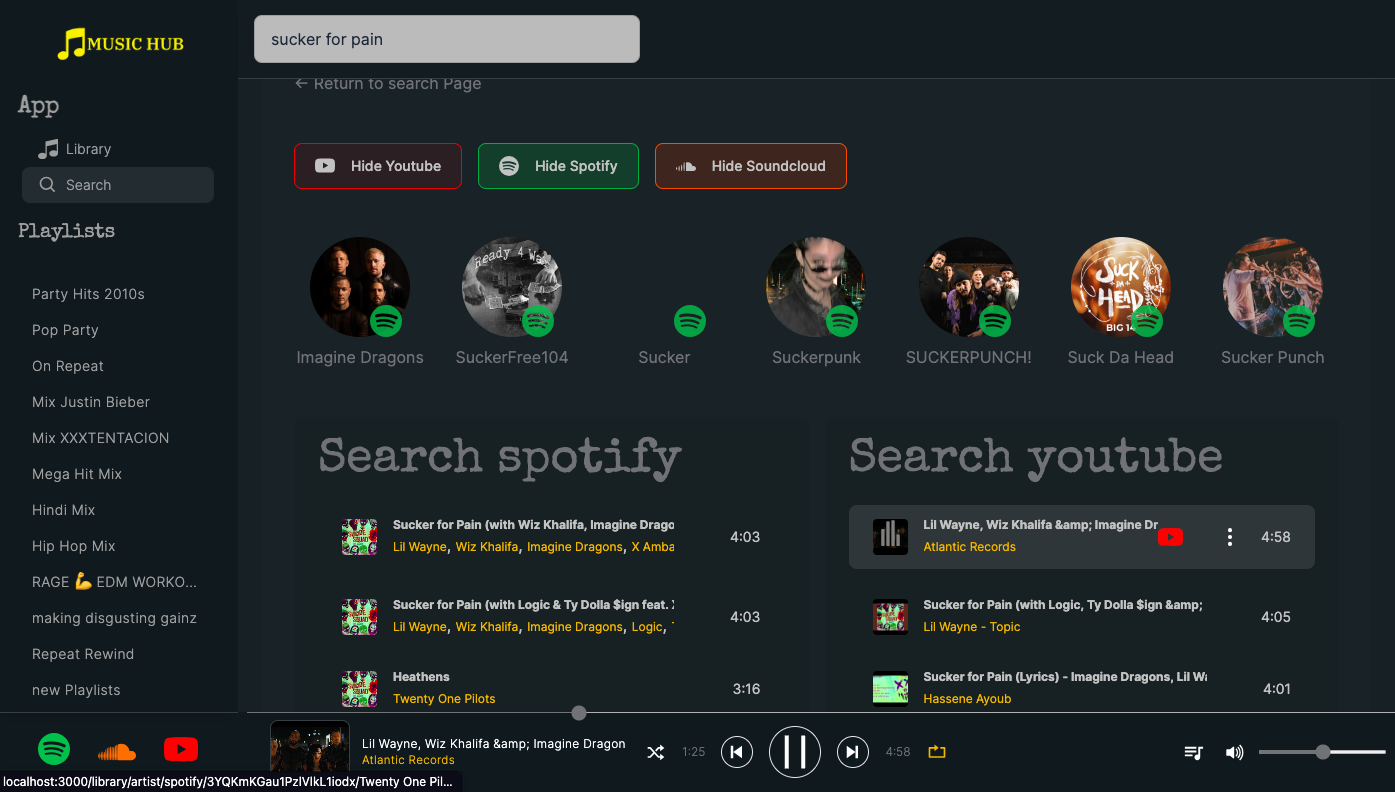Open Sucker Punch artist thumbnail

[1272, 287]
